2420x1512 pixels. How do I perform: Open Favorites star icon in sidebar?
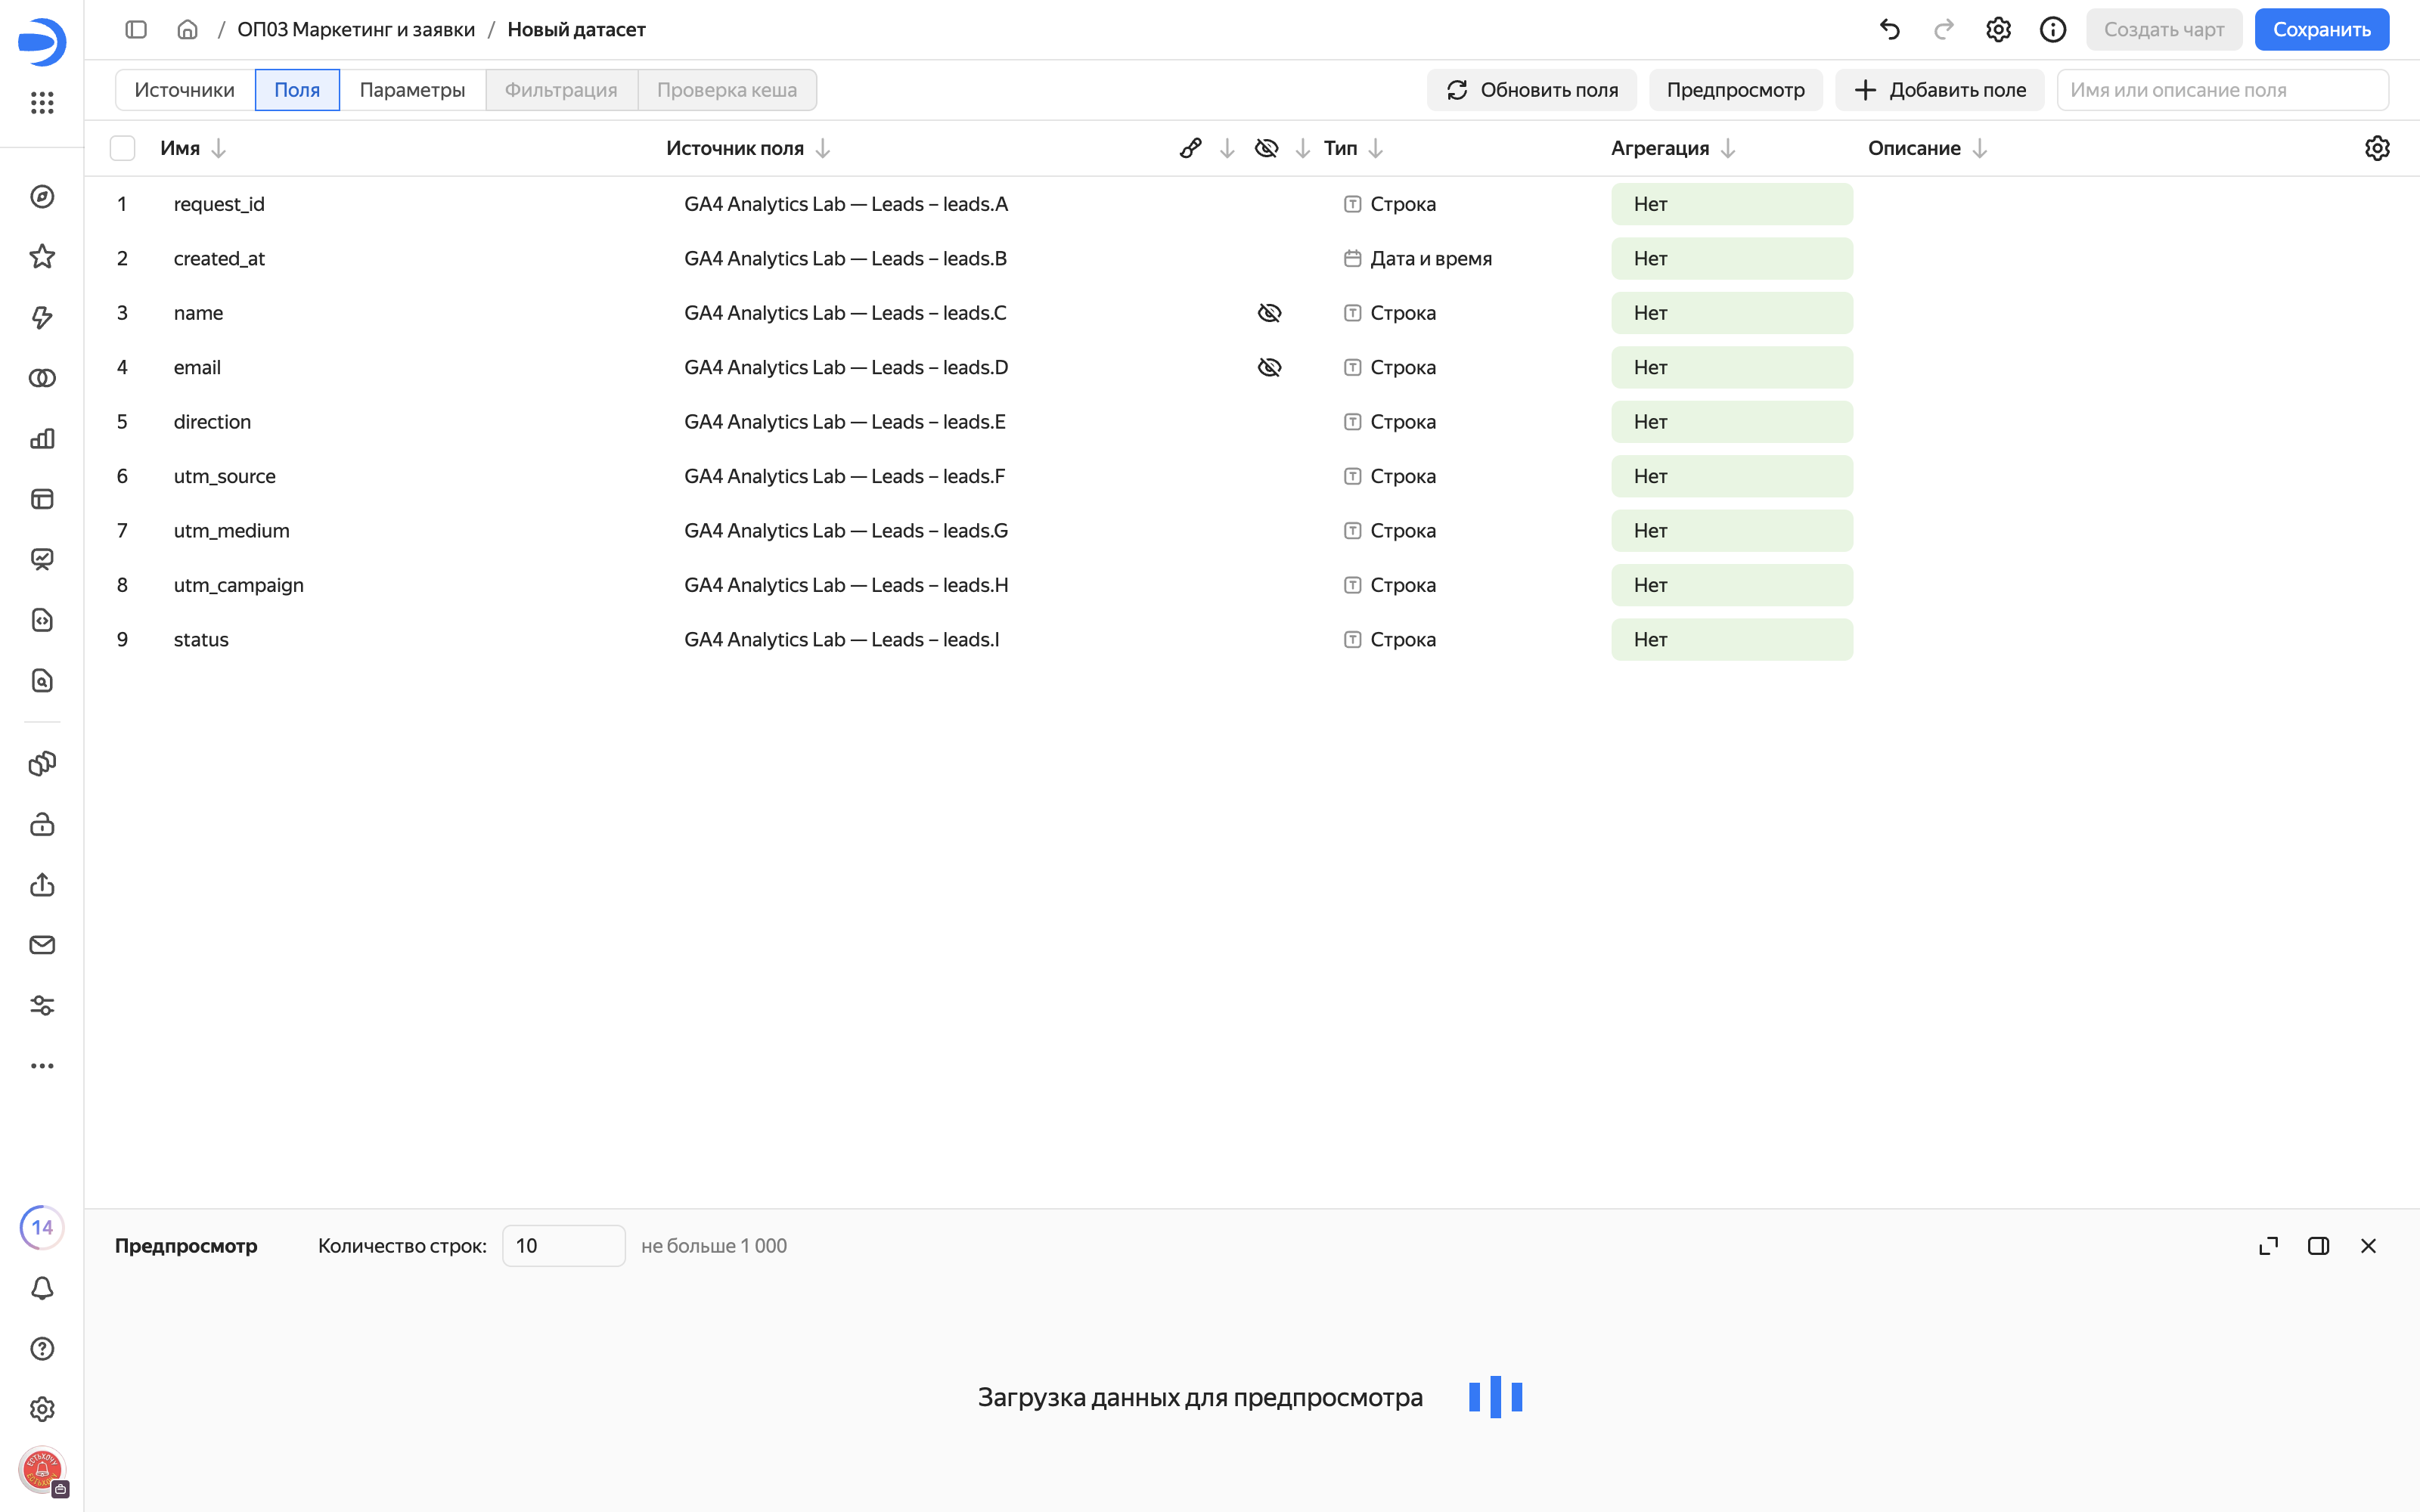point(42,257)
